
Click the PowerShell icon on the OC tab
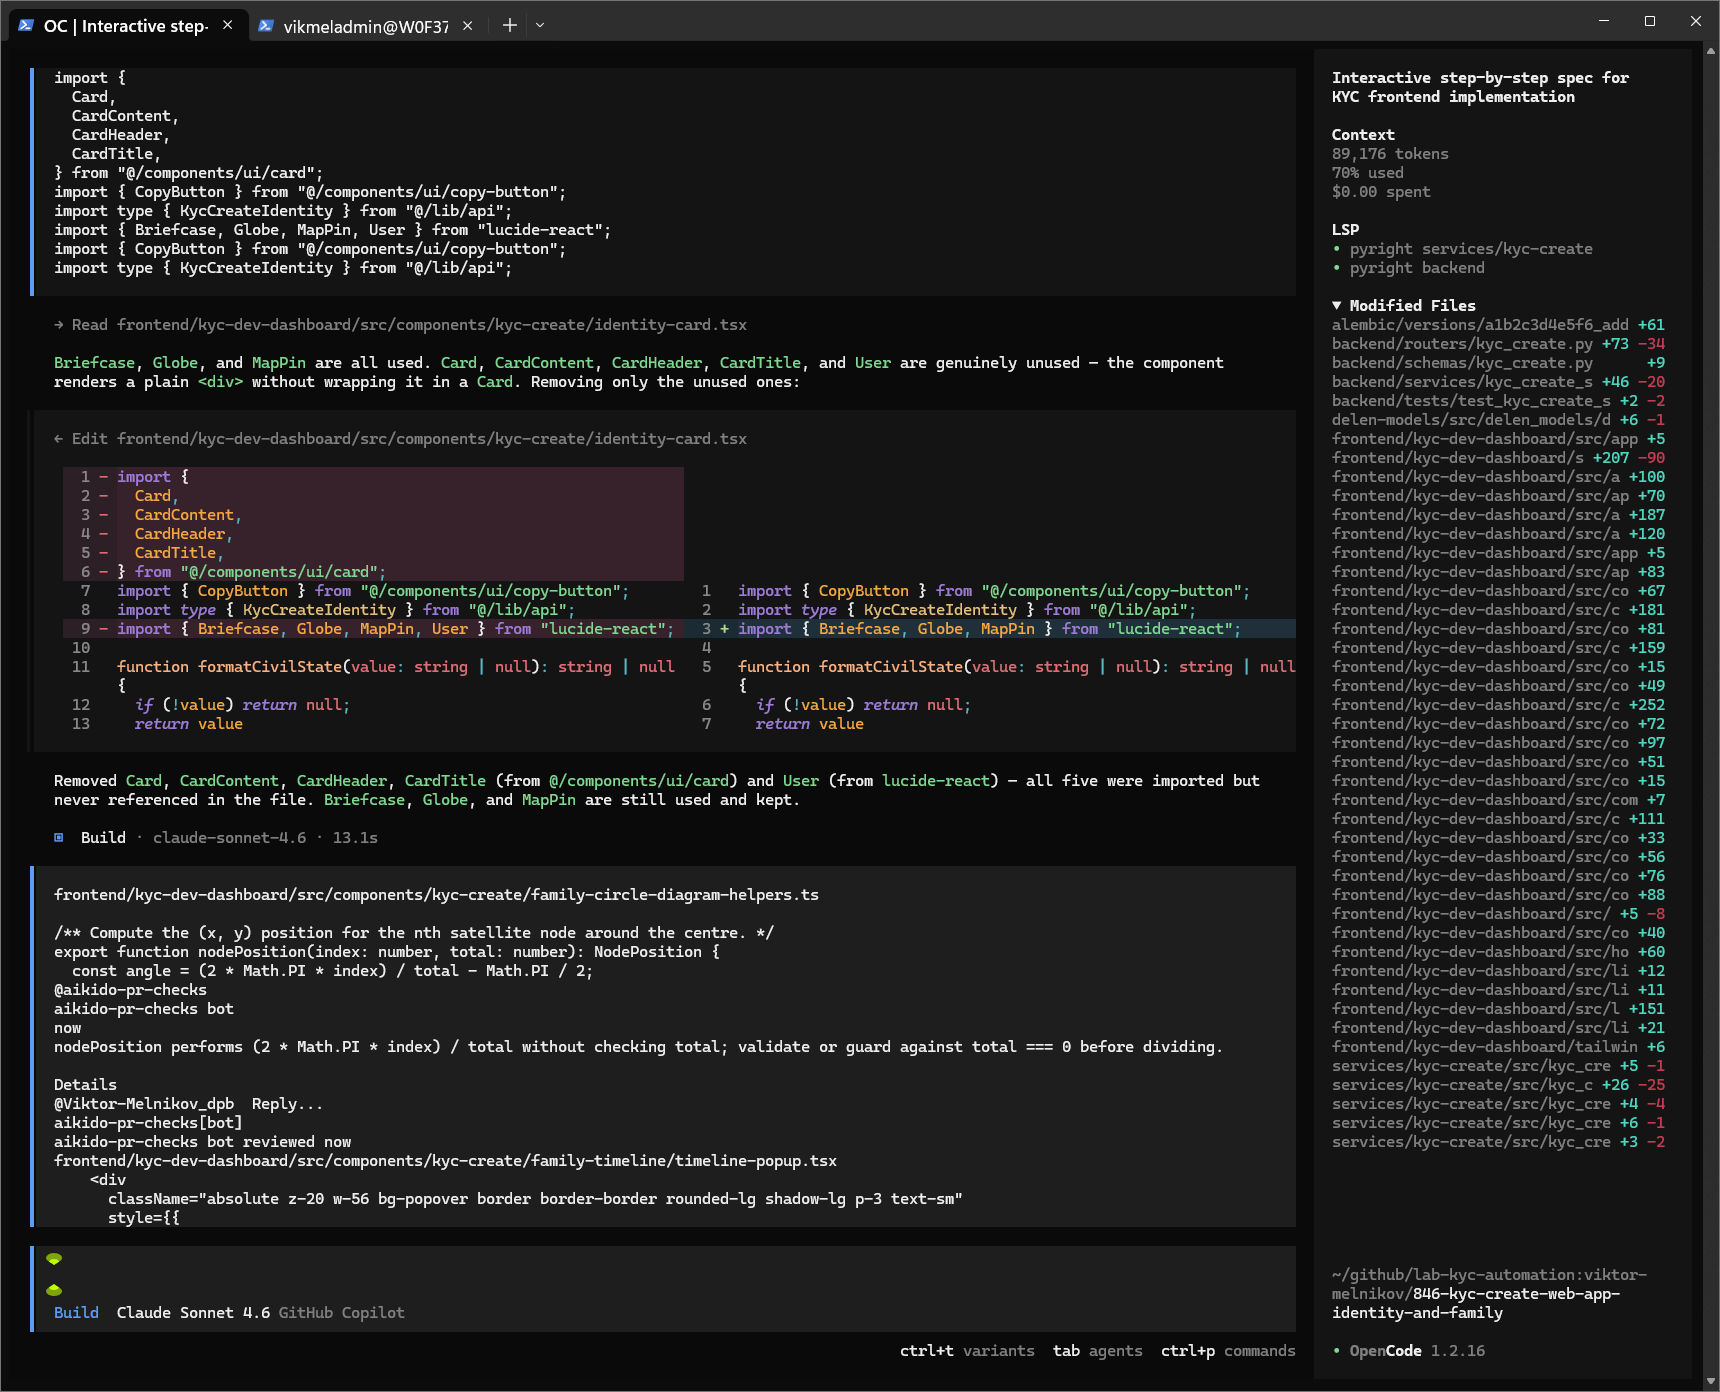pyautogui.click(x=26, y=26)
